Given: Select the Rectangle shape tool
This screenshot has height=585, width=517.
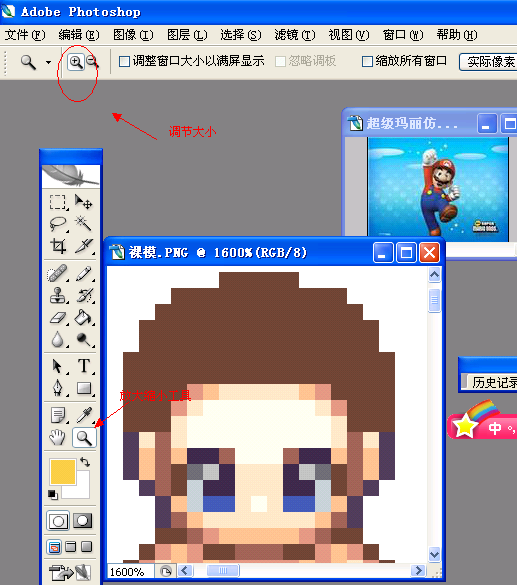Looking at the screenshot, I should pos(84,388).
